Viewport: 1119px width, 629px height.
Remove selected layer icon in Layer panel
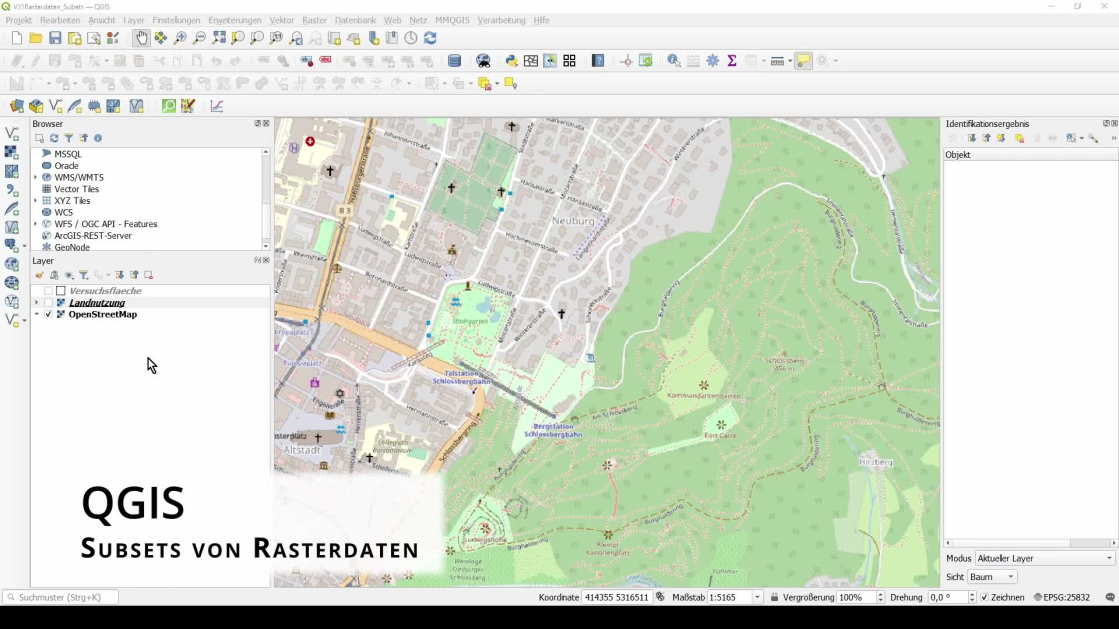148,275
